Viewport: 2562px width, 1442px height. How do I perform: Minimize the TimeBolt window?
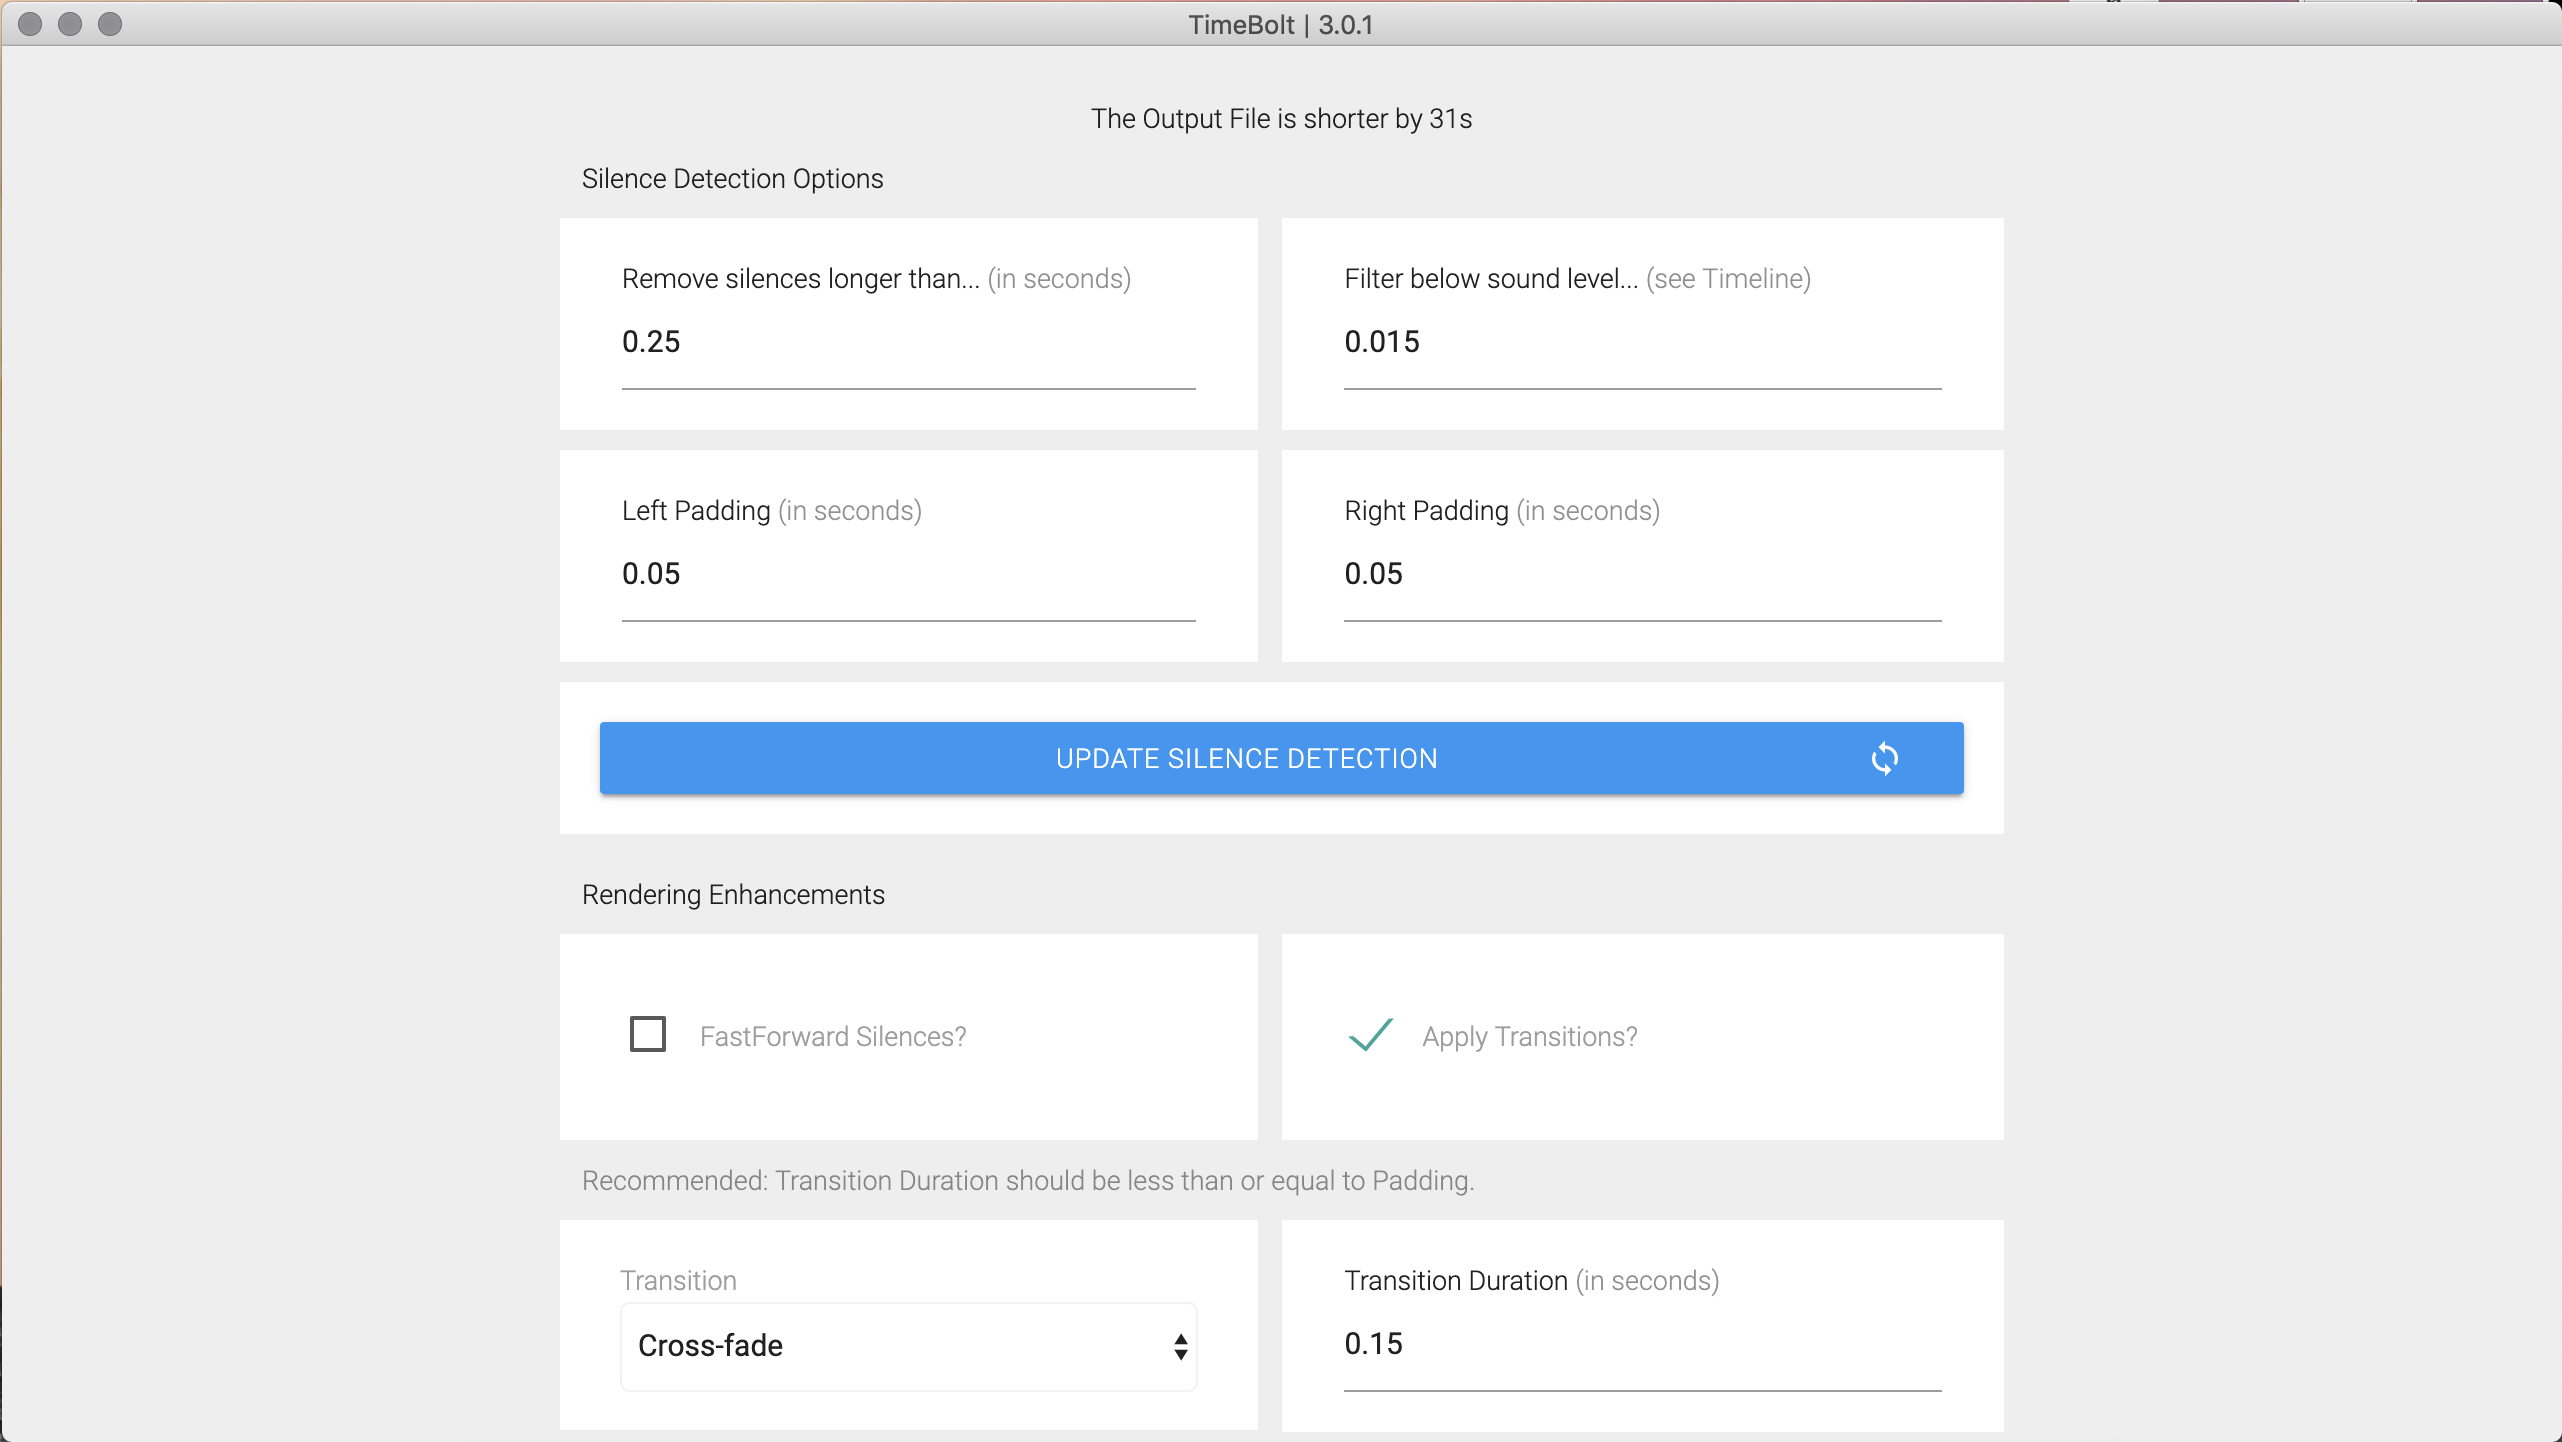[x=70, y=24]
